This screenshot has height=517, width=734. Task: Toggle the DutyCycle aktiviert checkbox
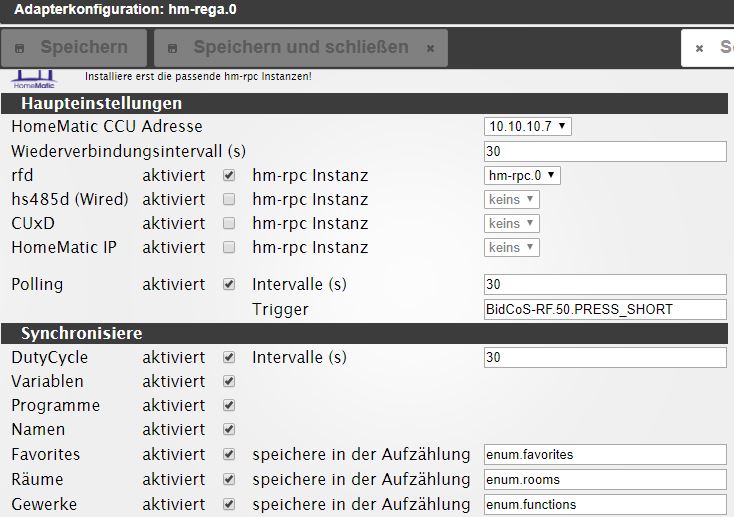coord(229,357)
